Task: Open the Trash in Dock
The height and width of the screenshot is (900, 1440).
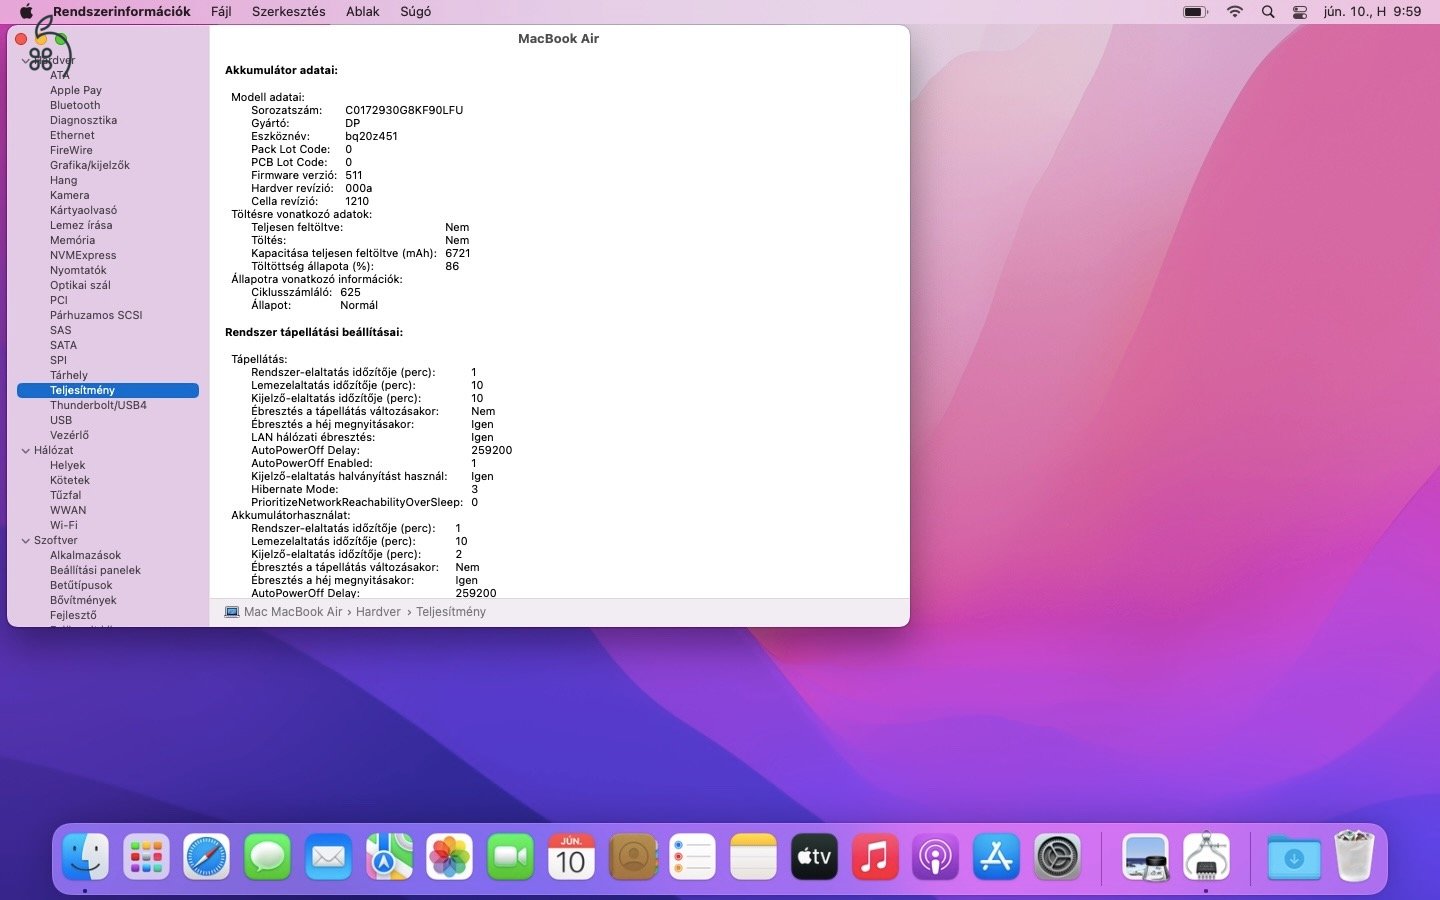Action: tap(1355, 857)
